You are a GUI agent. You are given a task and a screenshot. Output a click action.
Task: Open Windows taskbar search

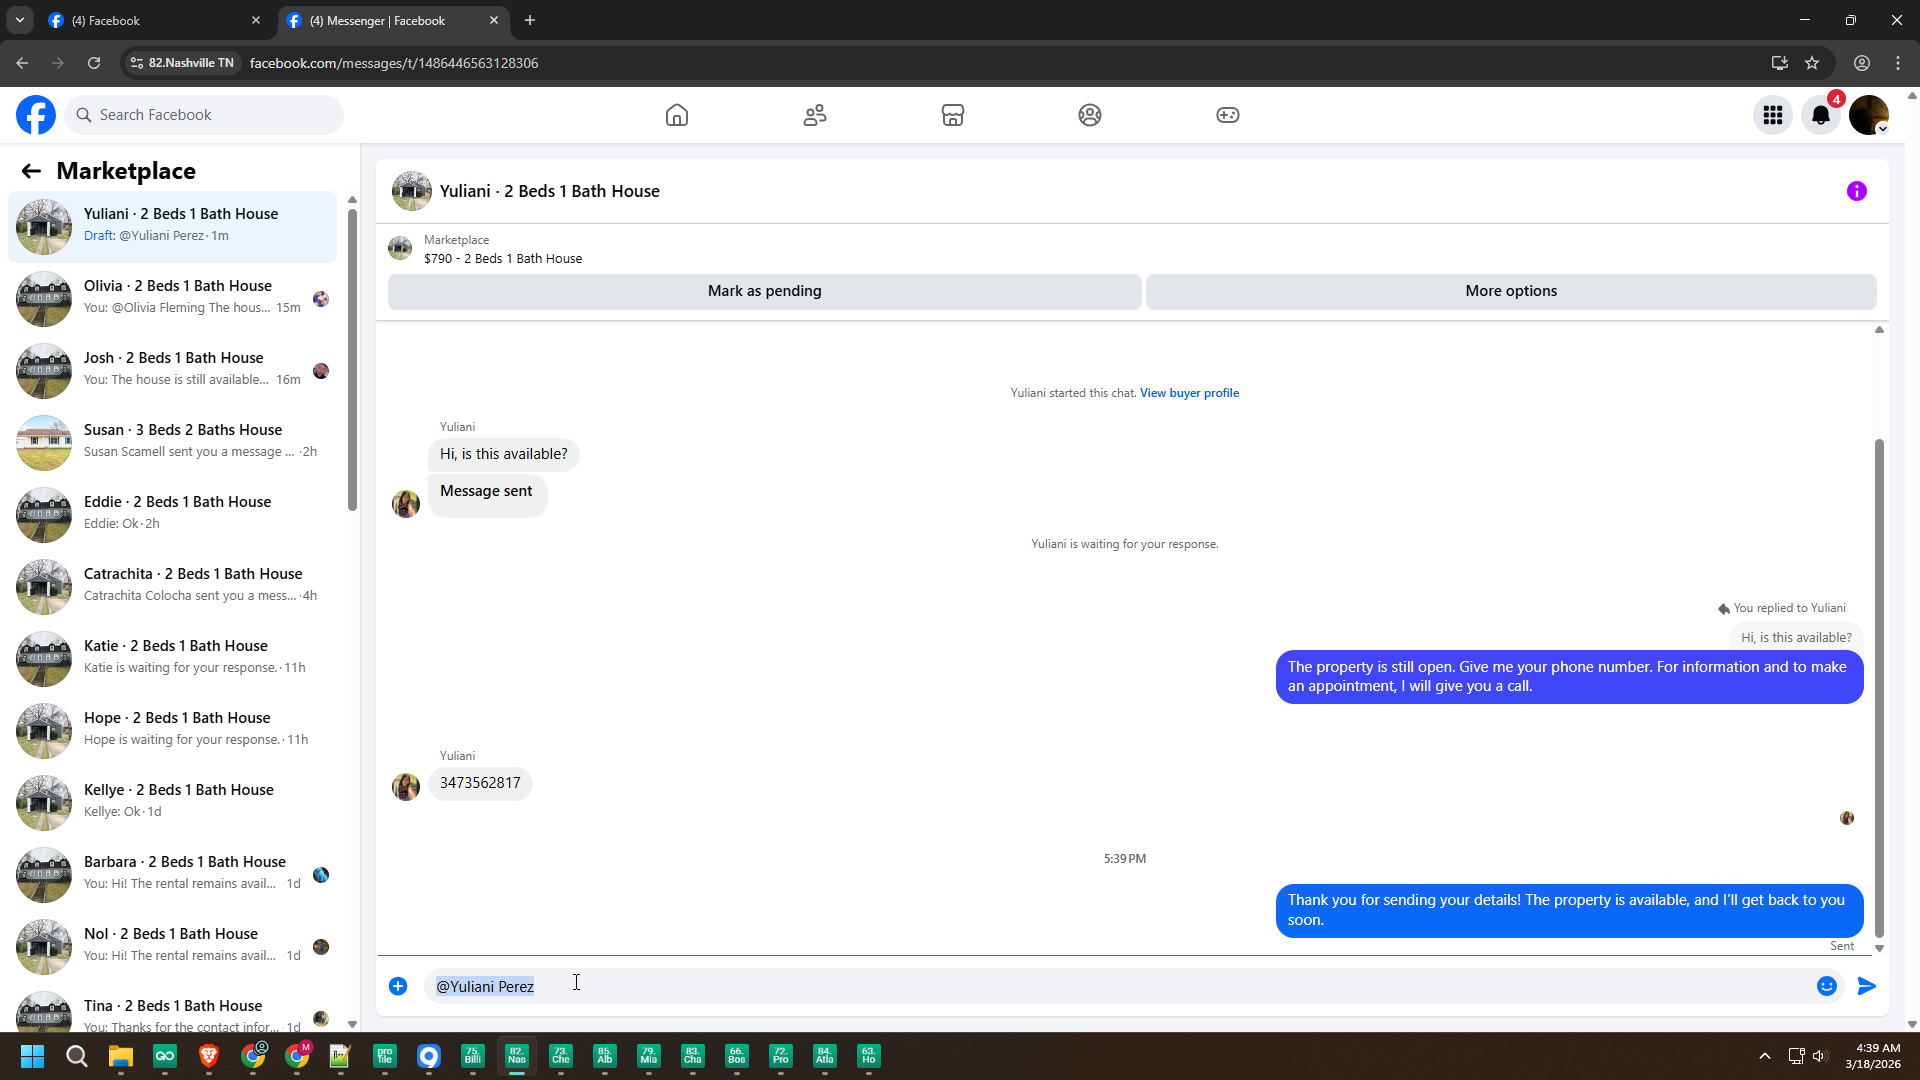pyautogui.click(x=76, y=1056)
